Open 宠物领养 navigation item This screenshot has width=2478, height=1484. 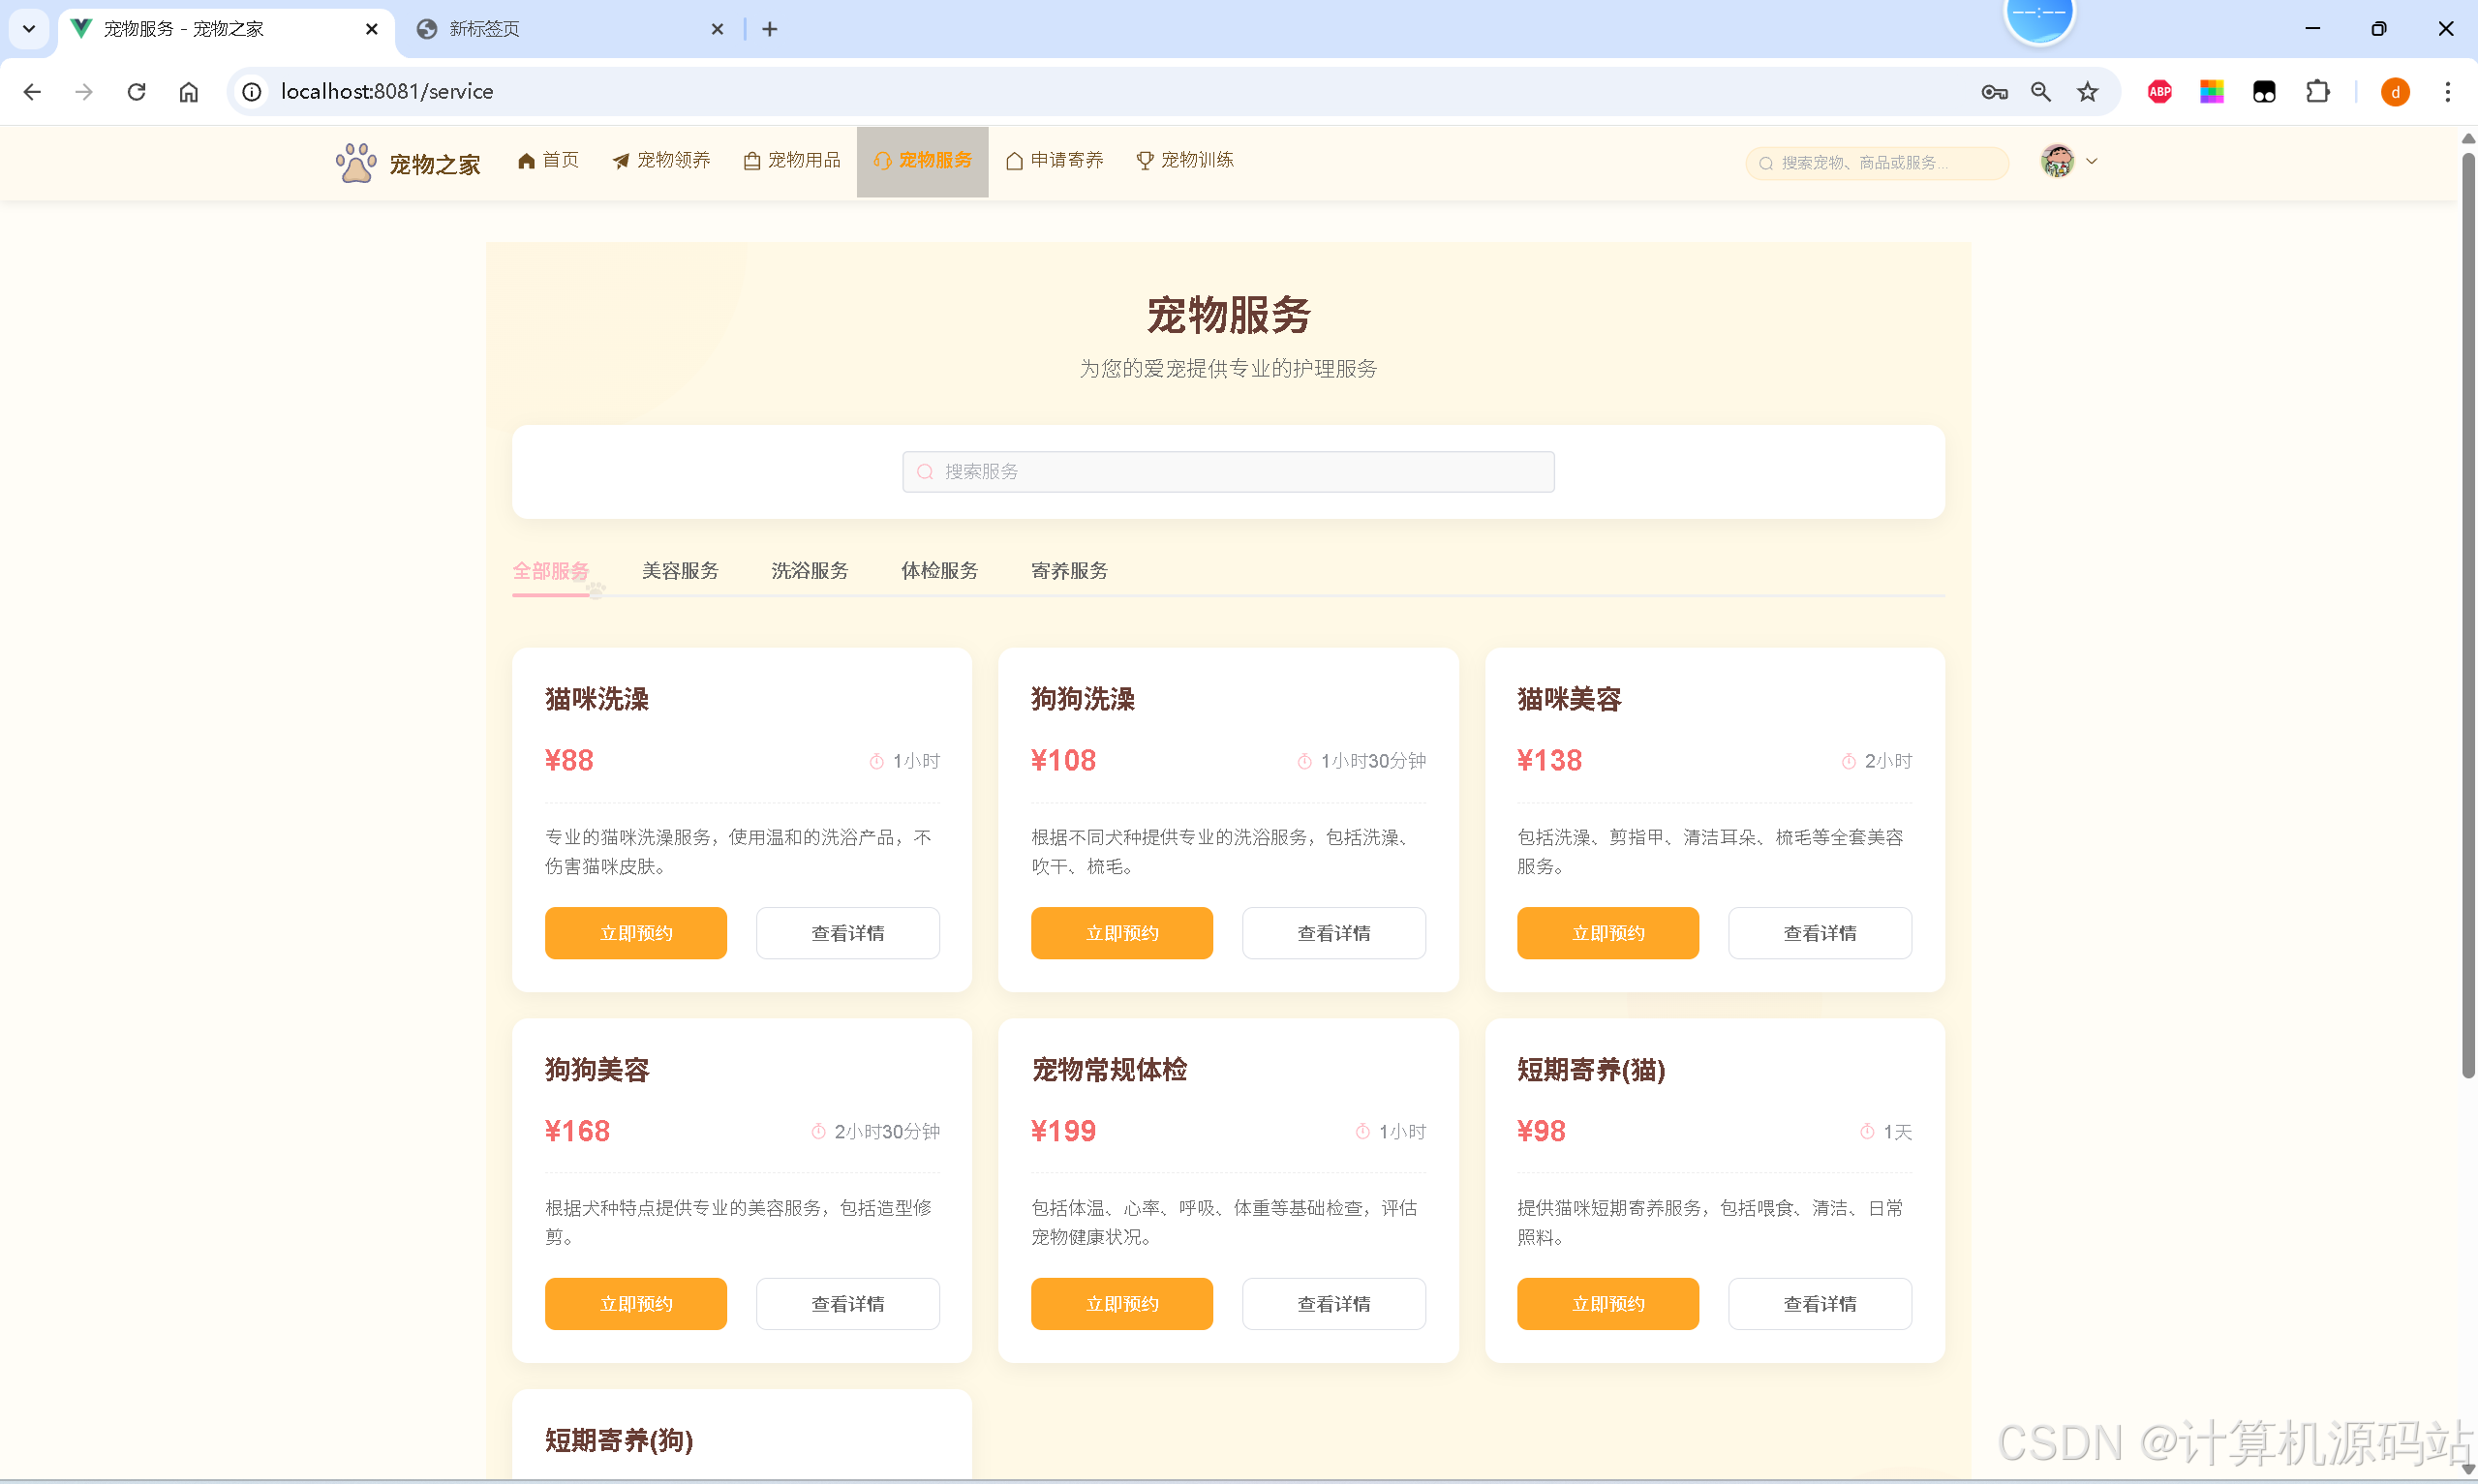pyautogui.click(x=661, y=161)
